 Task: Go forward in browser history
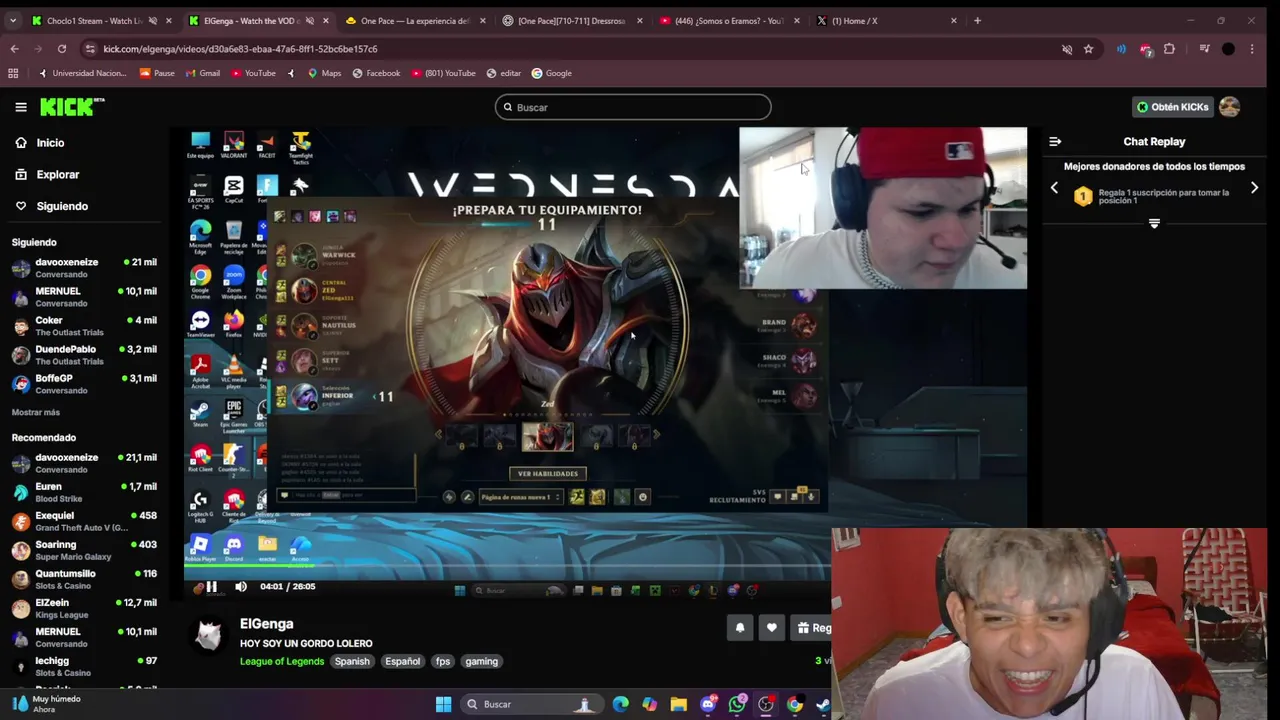click(38, 49)
